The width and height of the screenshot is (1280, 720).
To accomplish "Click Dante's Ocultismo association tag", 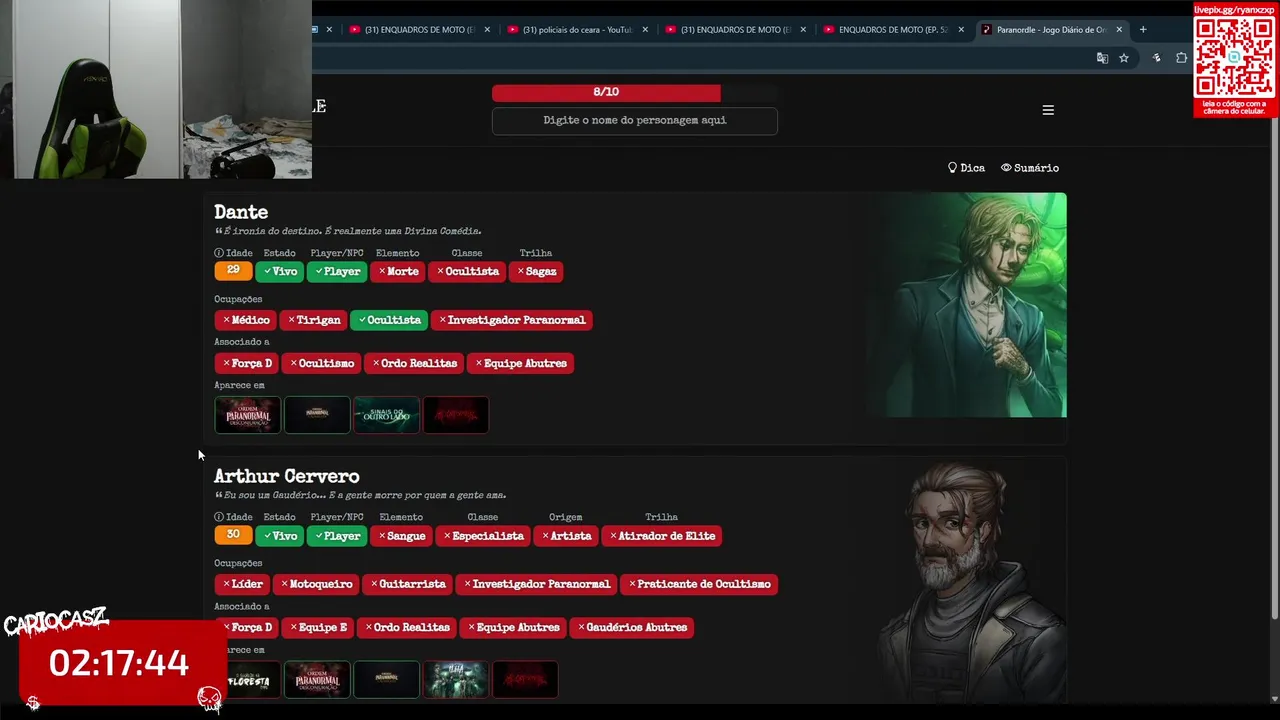I will [321, 363].
